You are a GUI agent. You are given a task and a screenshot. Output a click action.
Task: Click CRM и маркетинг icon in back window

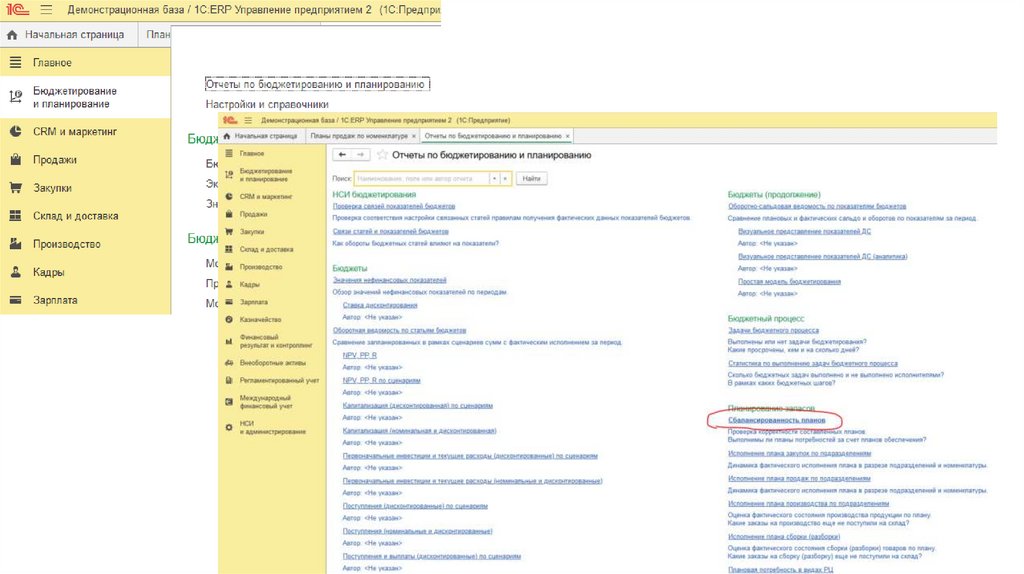tap(16, 131)
